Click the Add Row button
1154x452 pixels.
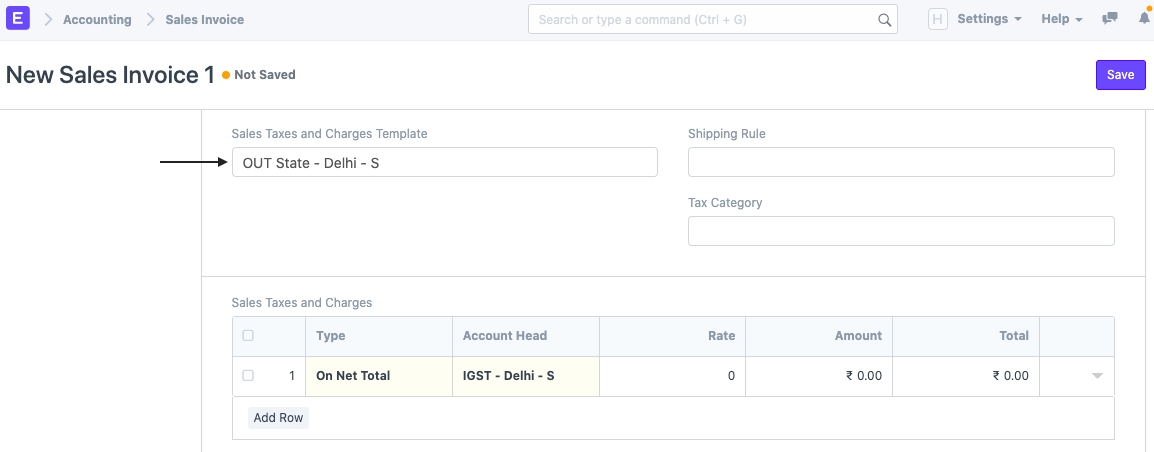278,418
